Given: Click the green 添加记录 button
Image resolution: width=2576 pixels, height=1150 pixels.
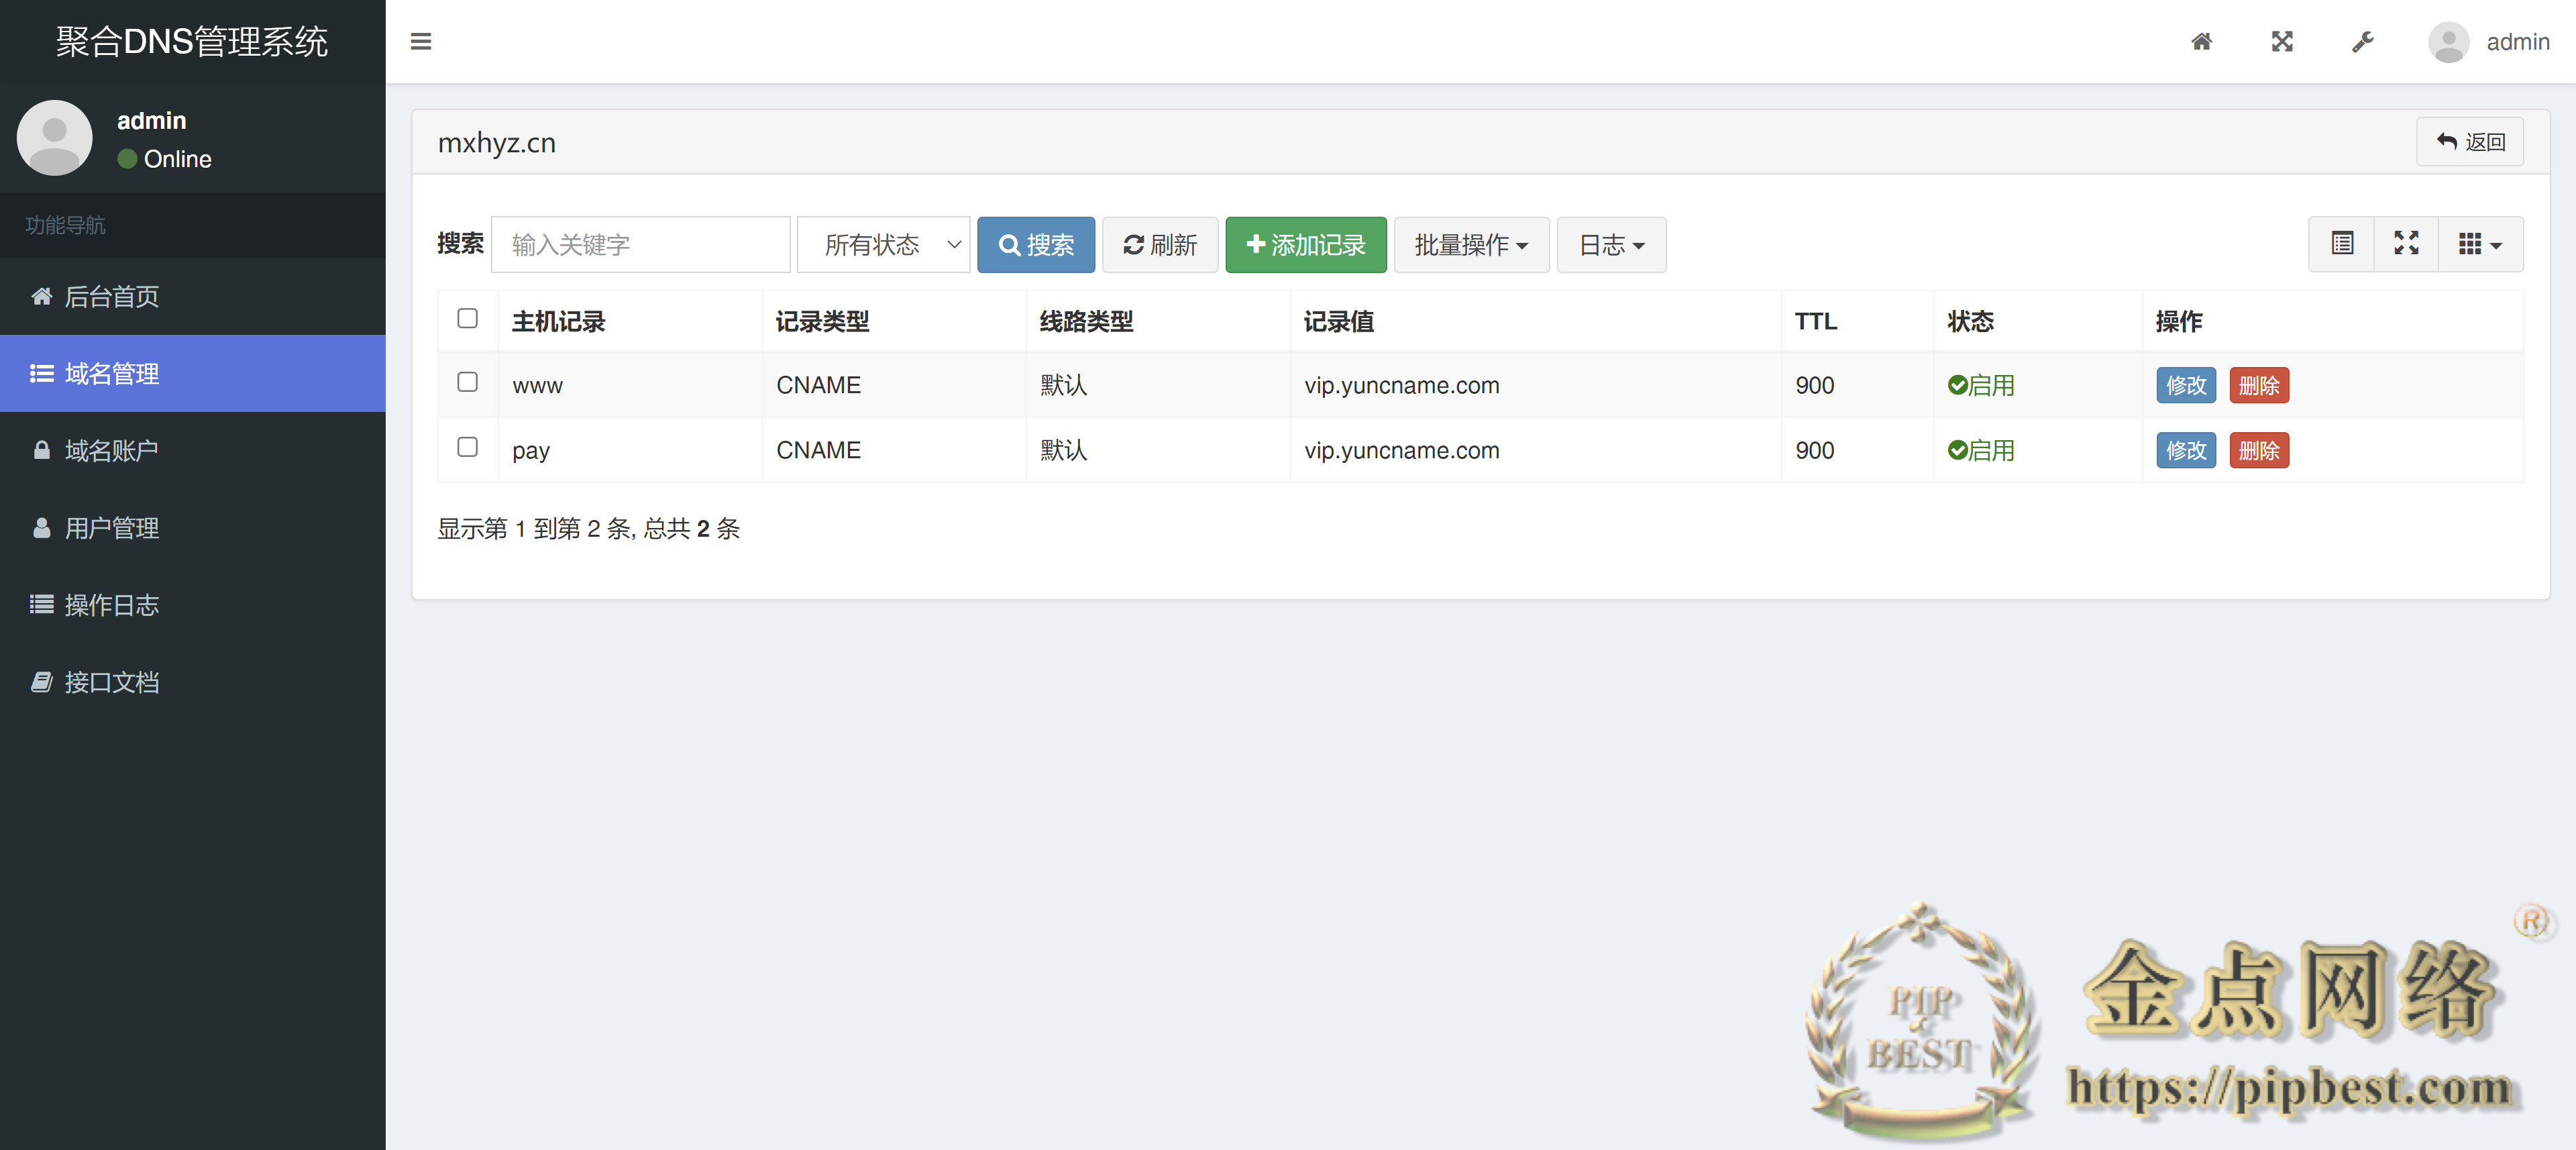Looking at the screenshot, I should tap(1306, 244).
